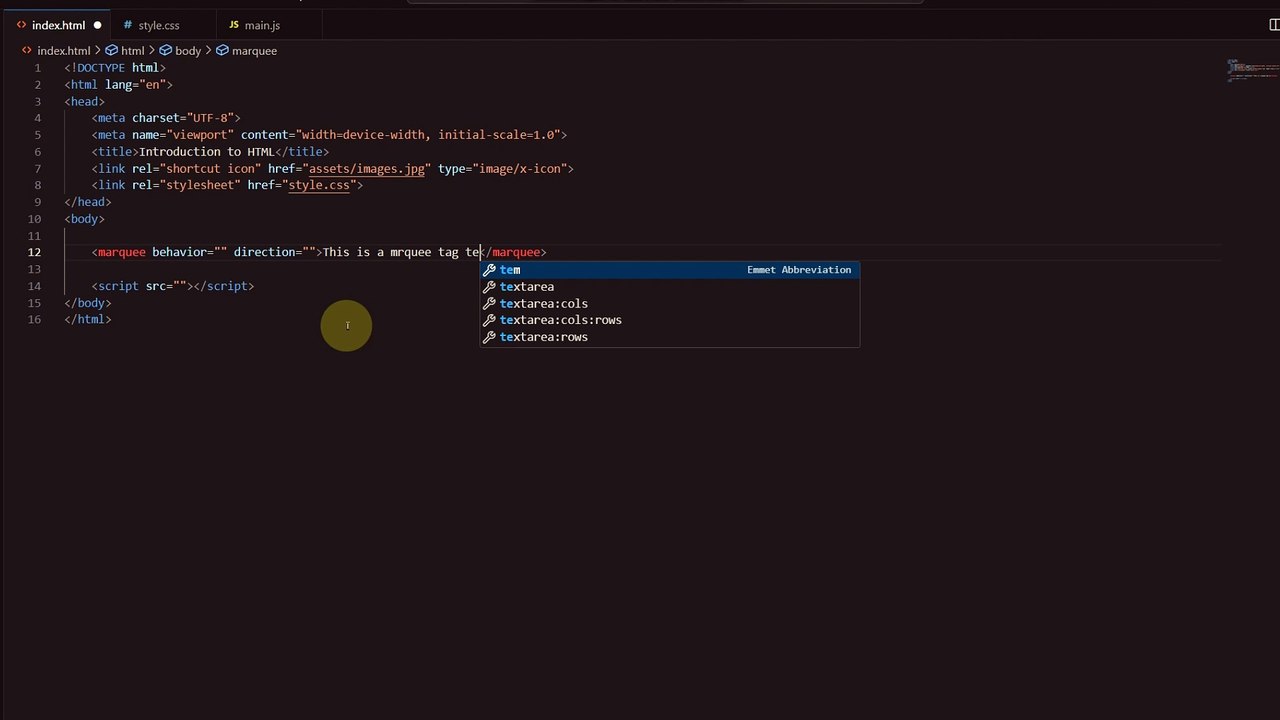Click line number 12 in gutter
The image size is (1280, 720).
(x=35, y=252)
